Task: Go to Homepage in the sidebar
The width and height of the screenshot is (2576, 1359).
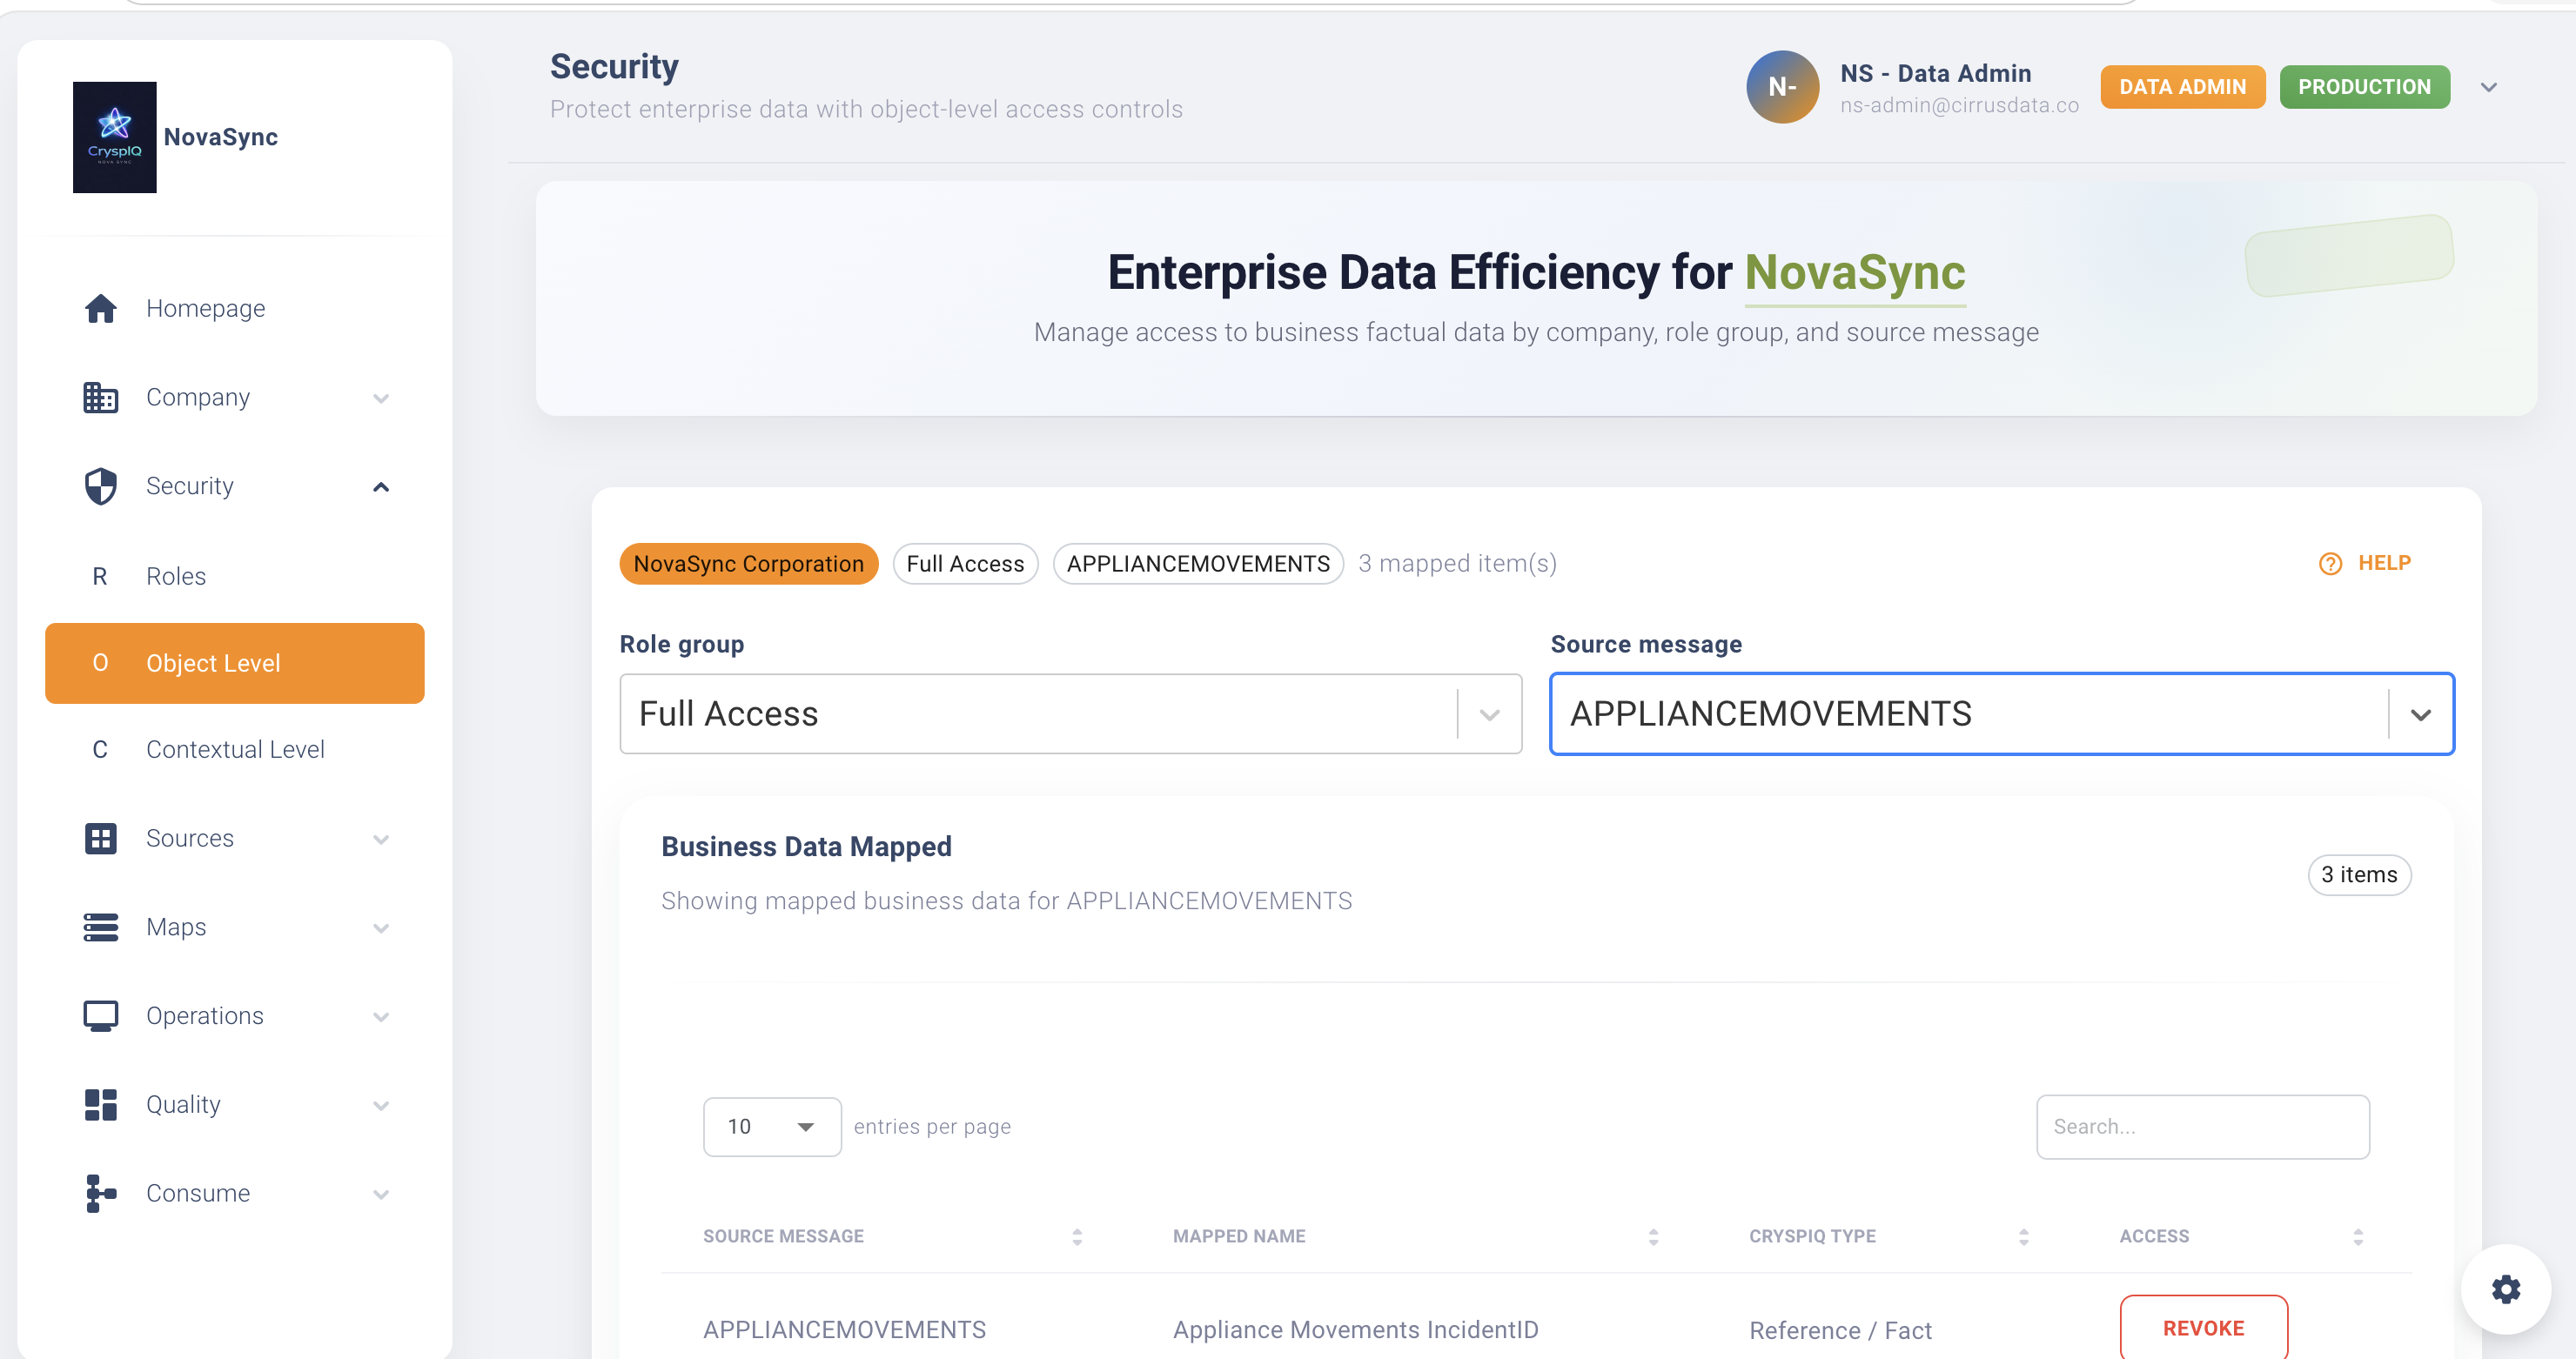Action: click(x=234, y=308)
